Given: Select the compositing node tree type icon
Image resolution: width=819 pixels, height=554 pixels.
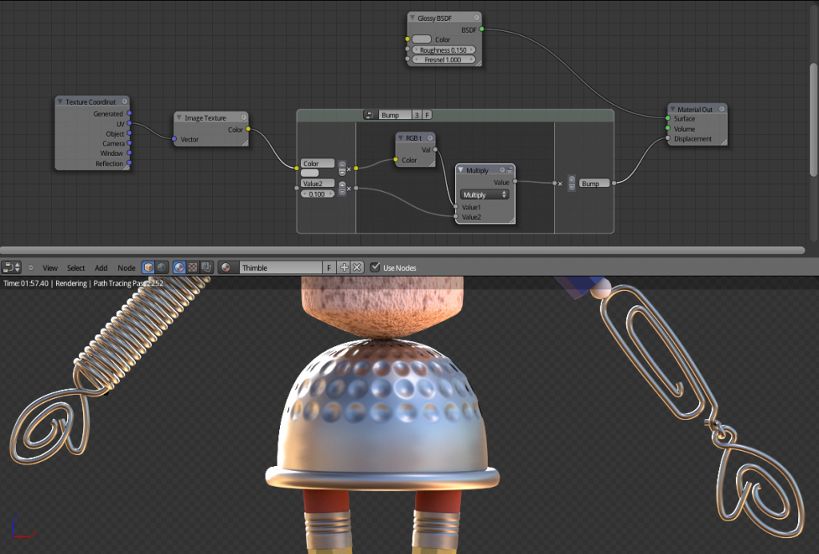Looking at the screenshot, I should pos(206,267).
